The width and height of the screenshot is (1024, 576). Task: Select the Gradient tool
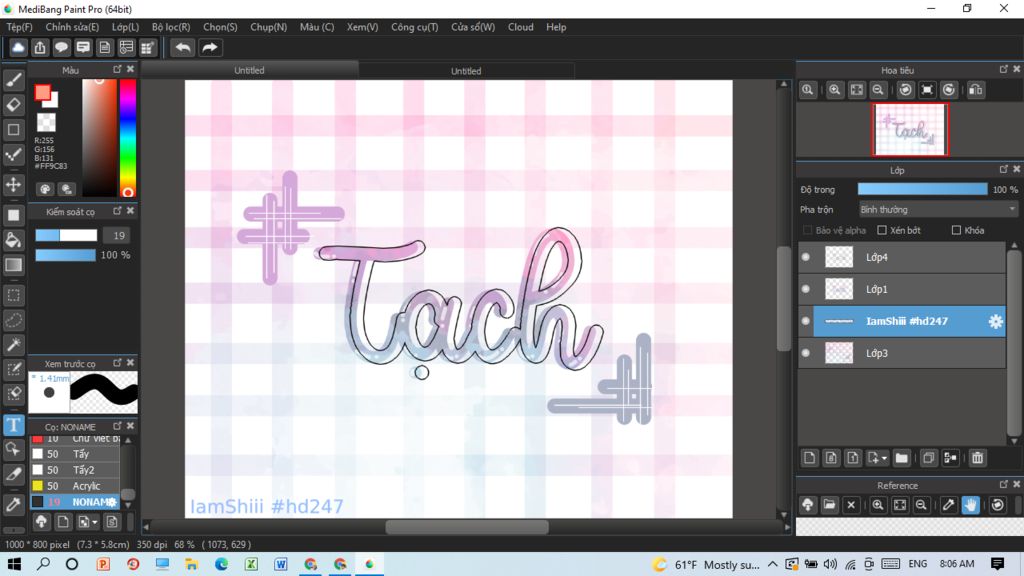click(x=13, y=264)
